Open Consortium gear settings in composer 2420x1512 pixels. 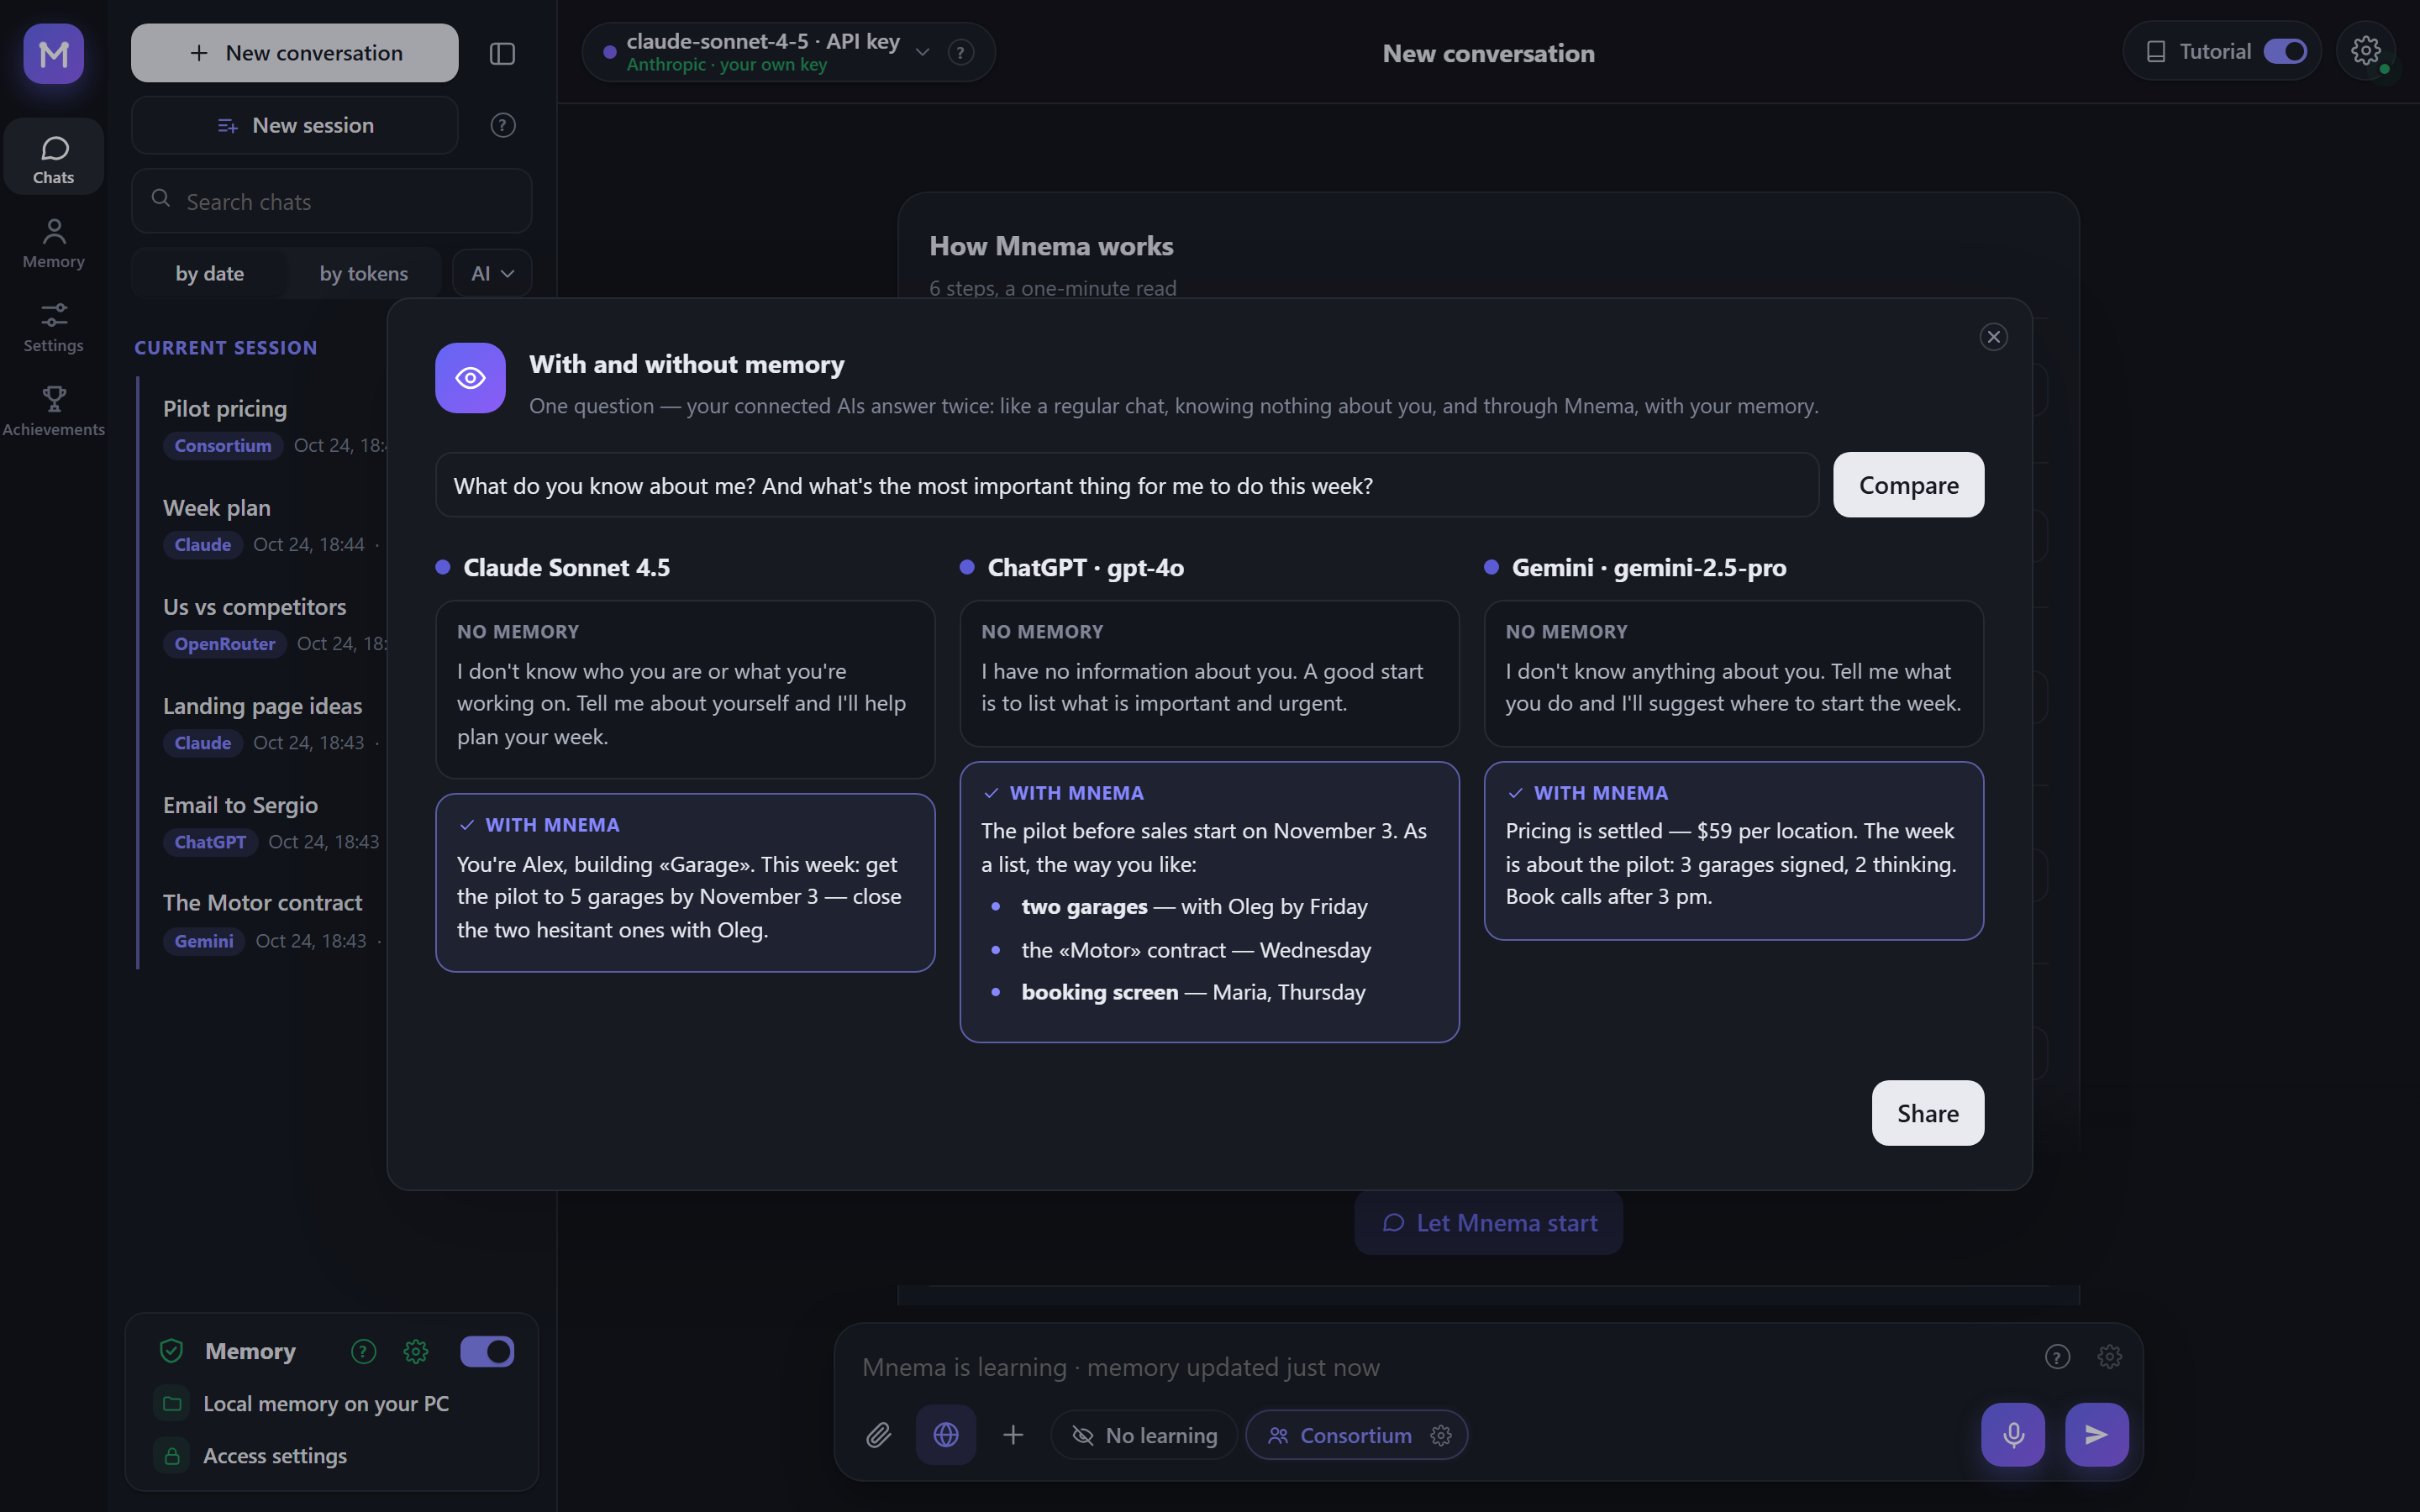[1441, 1435]
